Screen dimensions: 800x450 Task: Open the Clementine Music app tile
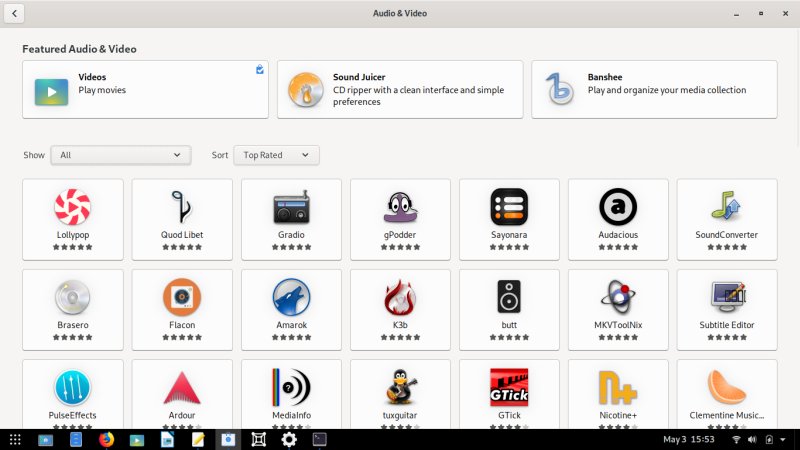coord(727,394)
